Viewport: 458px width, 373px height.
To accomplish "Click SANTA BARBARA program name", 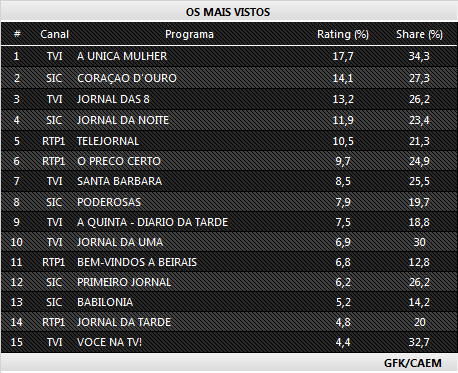I will [x=119, y=181].
